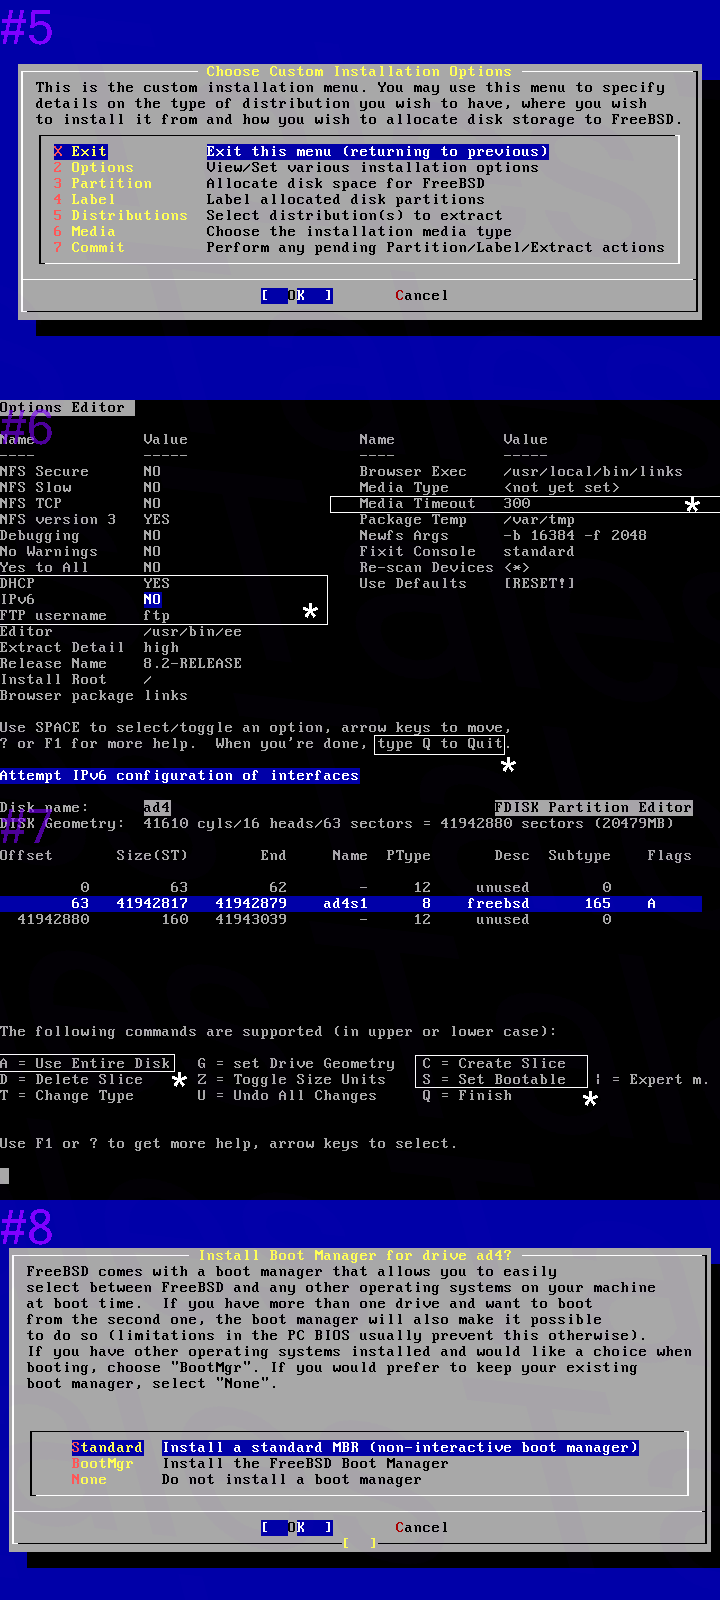Click RESET! for Use Defaults
Viewport: 720px width, 1600px height.
(x=539, y=584)
